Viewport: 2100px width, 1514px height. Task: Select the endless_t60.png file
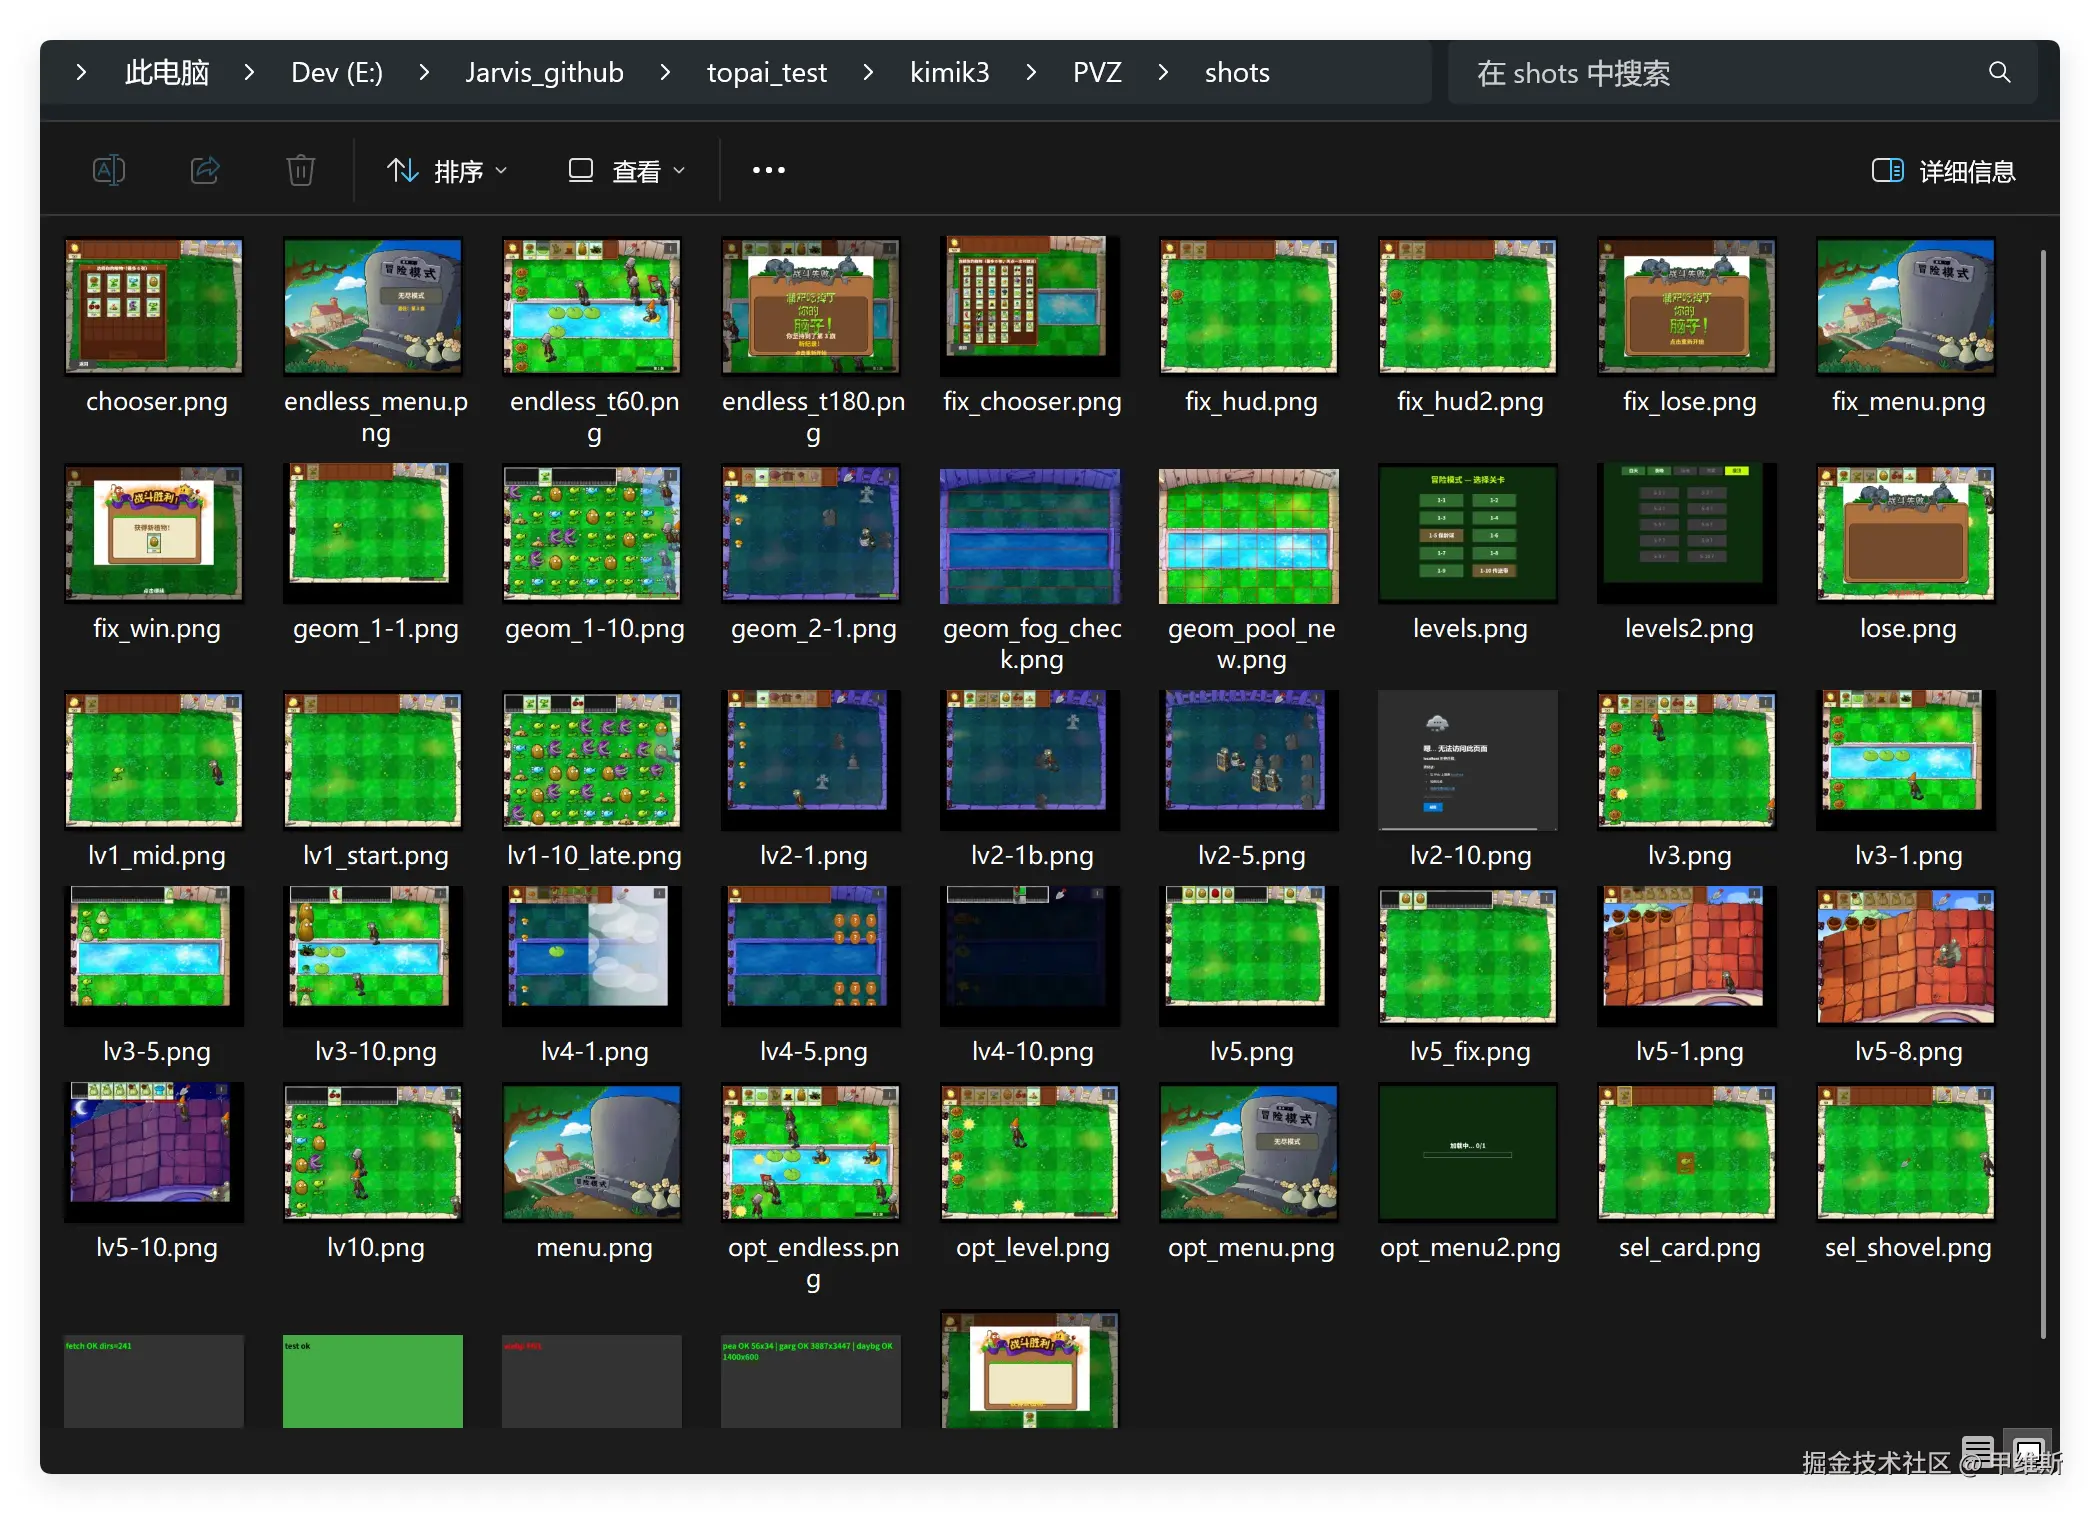592,306
